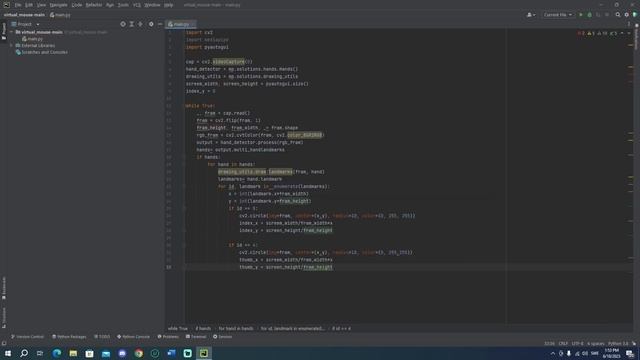Open Python Packages tool window

tap(69, 337)
